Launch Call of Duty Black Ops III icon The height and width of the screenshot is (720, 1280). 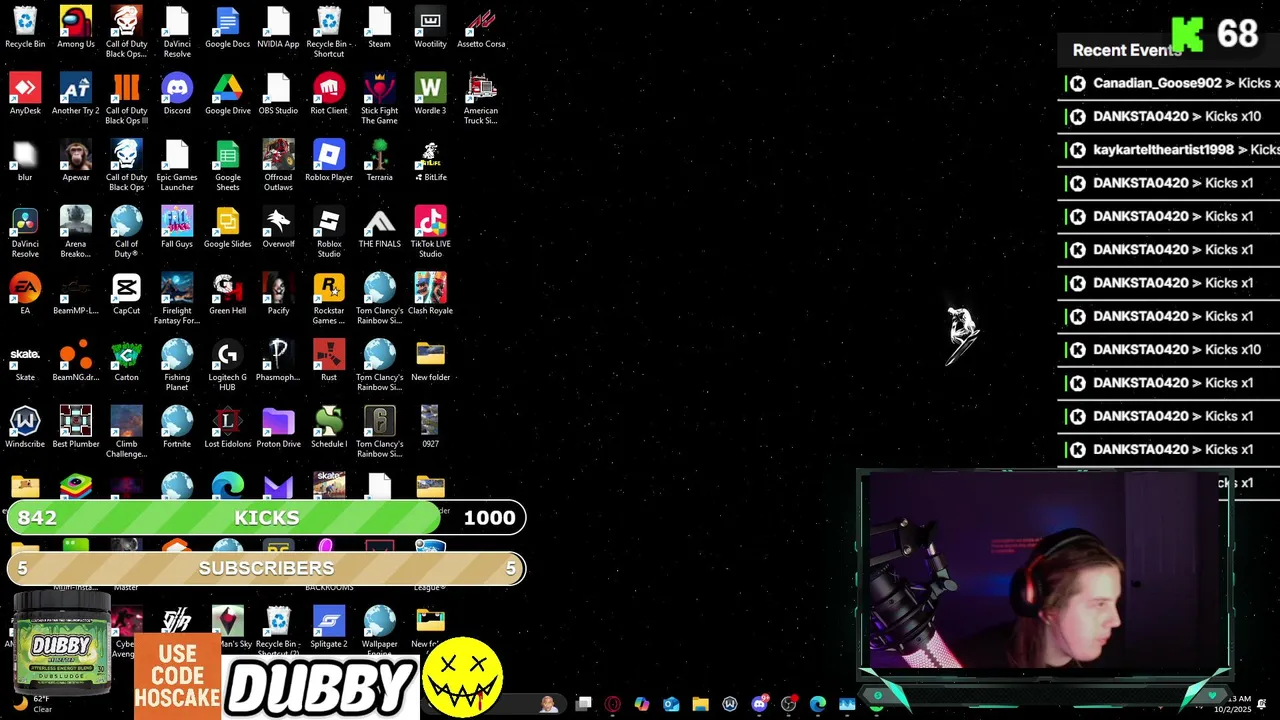[x=126, y=98]
